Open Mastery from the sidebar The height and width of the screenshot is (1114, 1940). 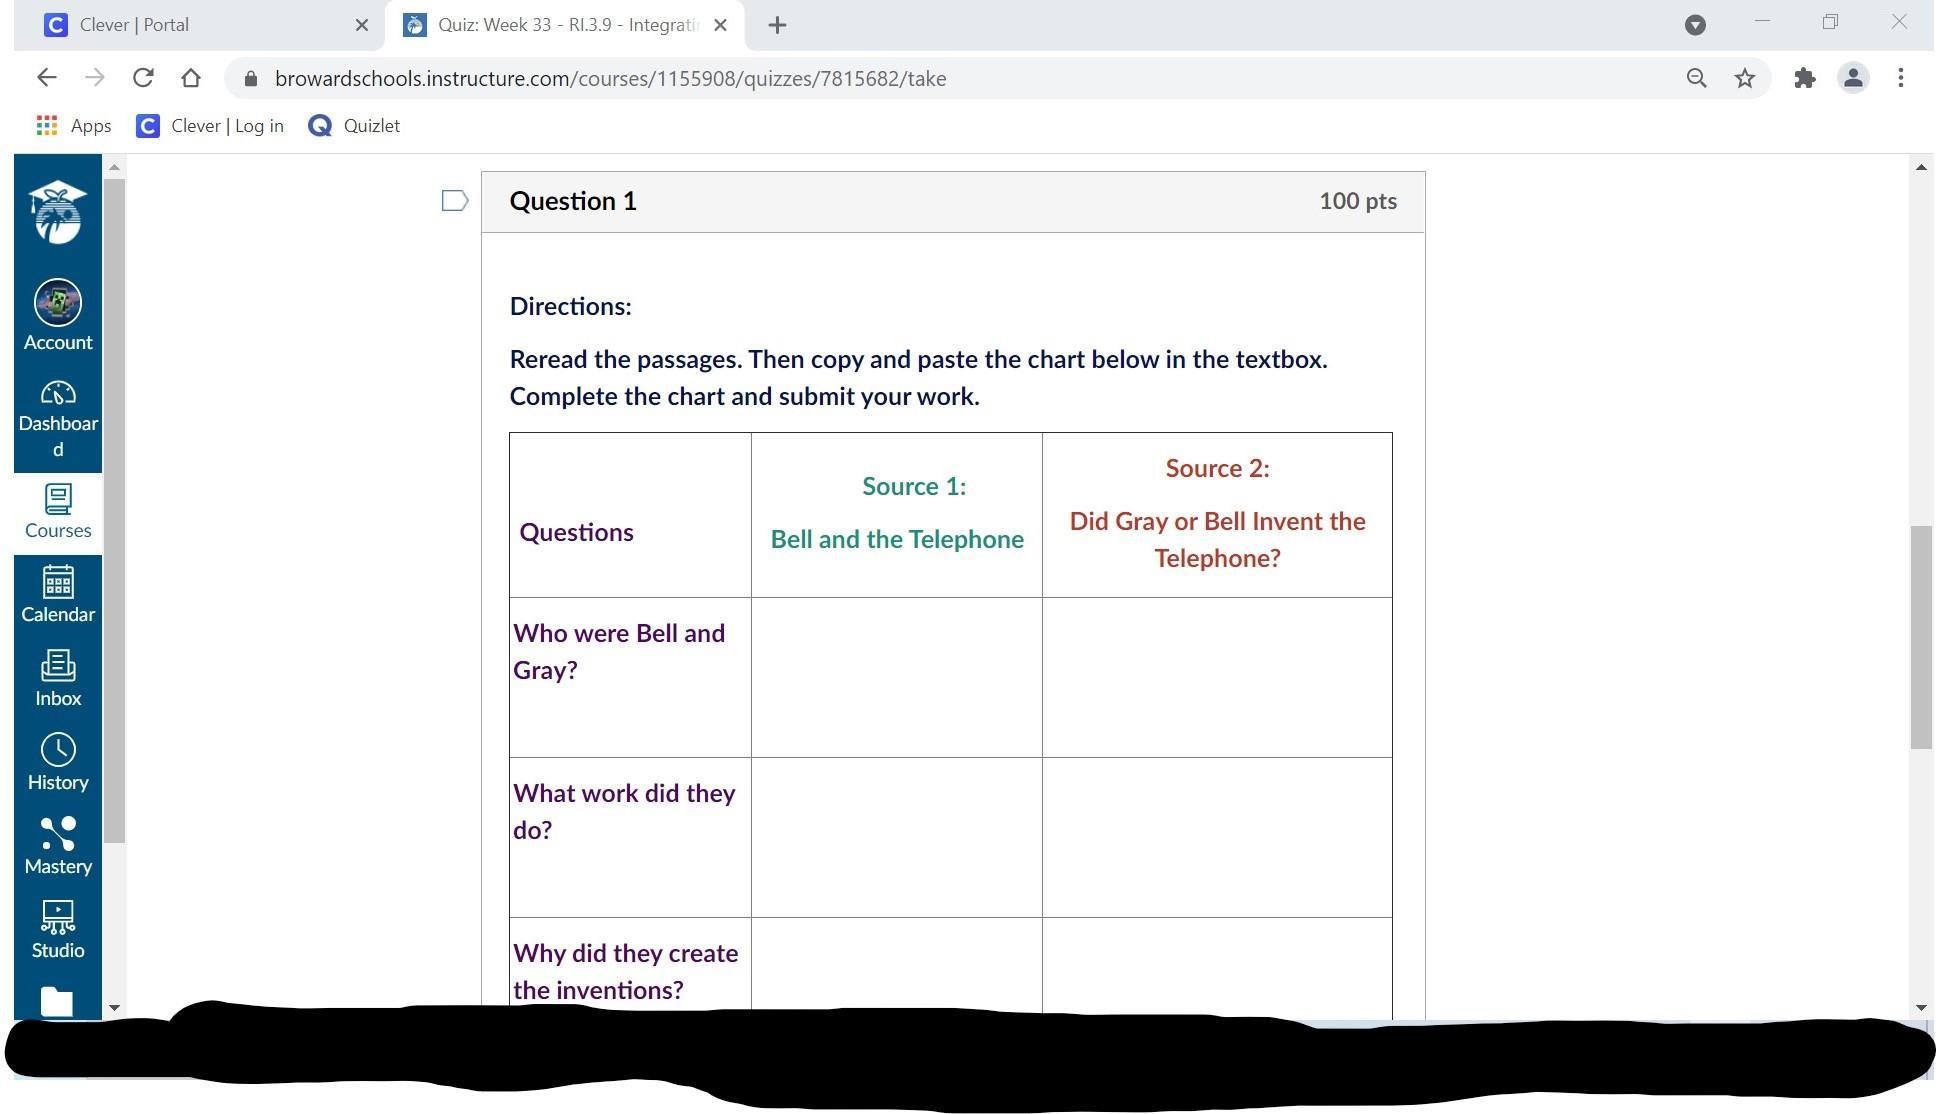(x=58, y=846)
